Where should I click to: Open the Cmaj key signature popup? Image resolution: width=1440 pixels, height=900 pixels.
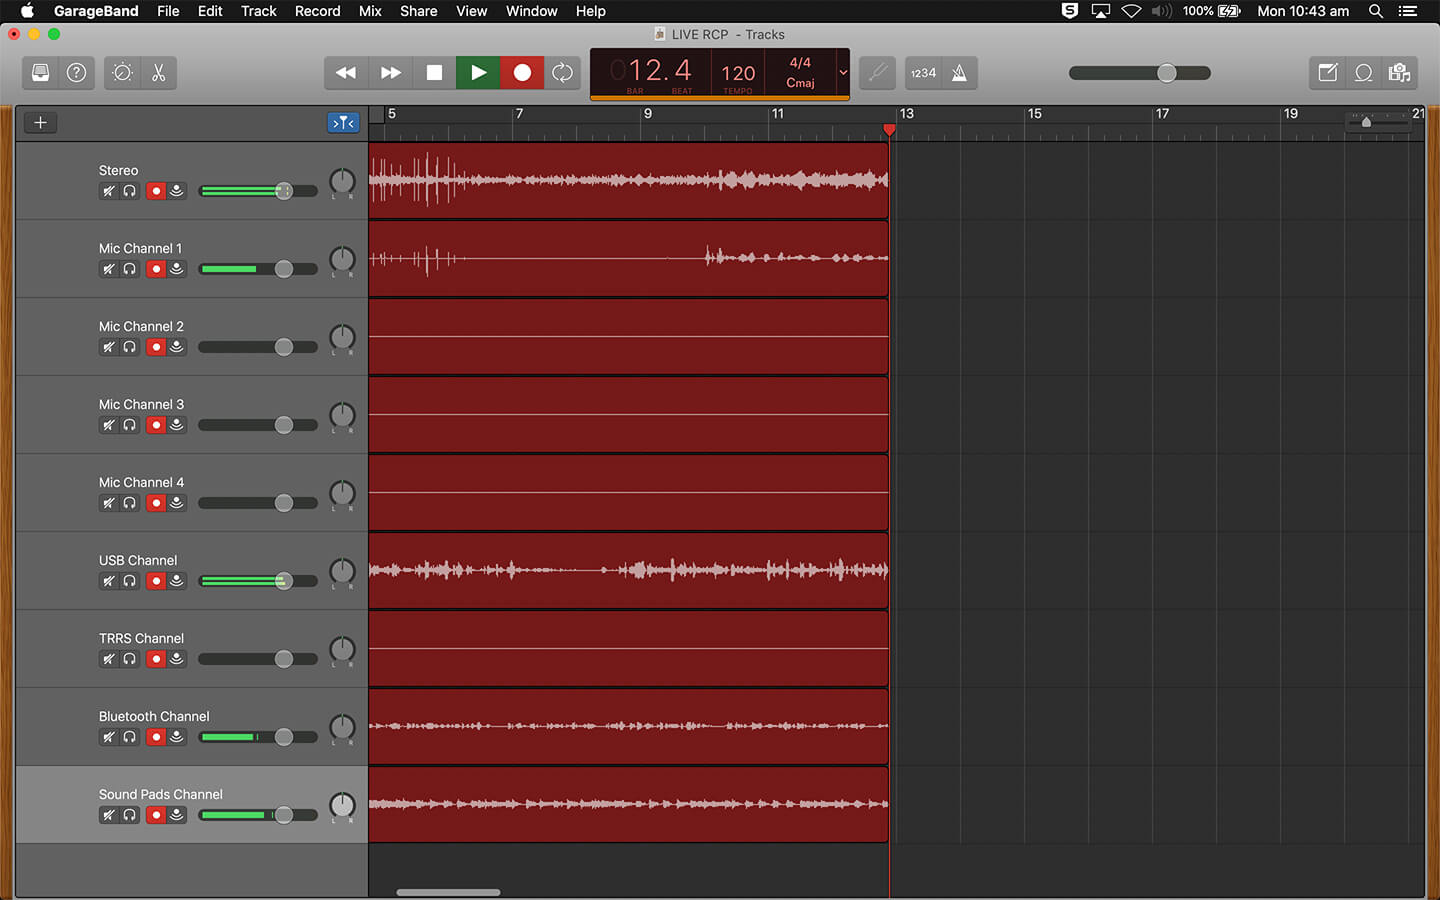coord(800,83)
